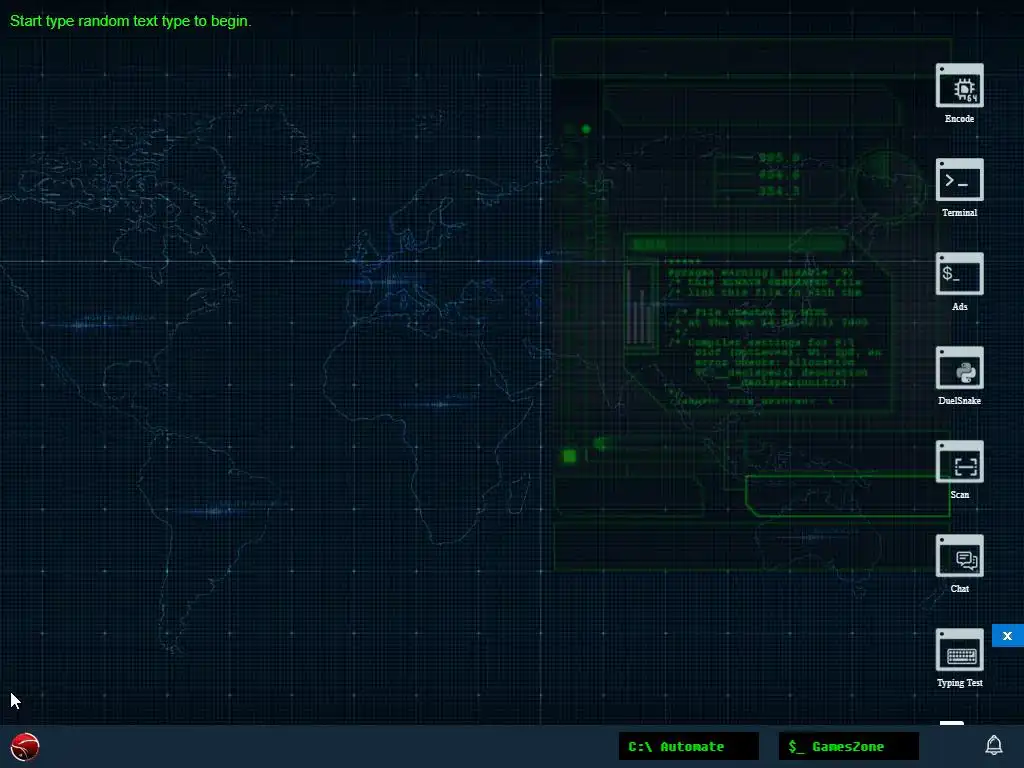The width and height of the screenshot is (1024, 768).
Task: Launch the Typing Test icon
Action: [959, 650]
